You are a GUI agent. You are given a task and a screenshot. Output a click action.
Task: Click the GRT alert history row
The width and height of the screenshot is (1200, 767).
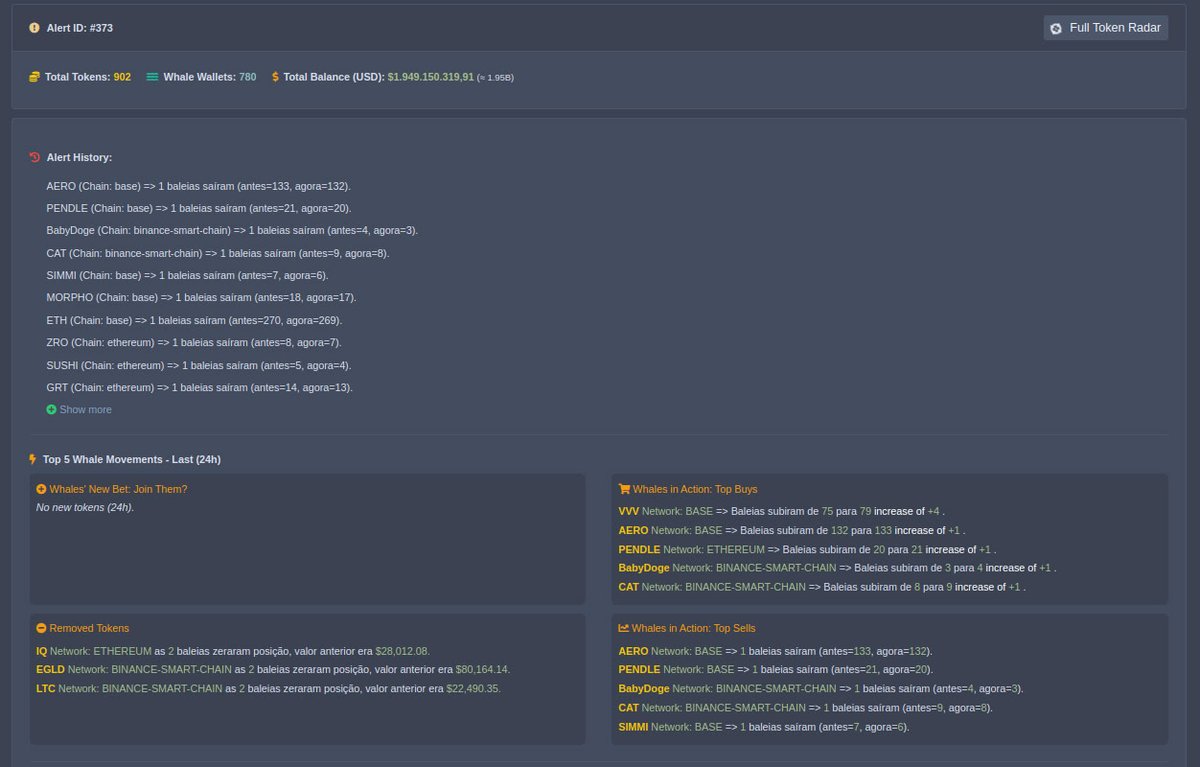click(199, 387)
